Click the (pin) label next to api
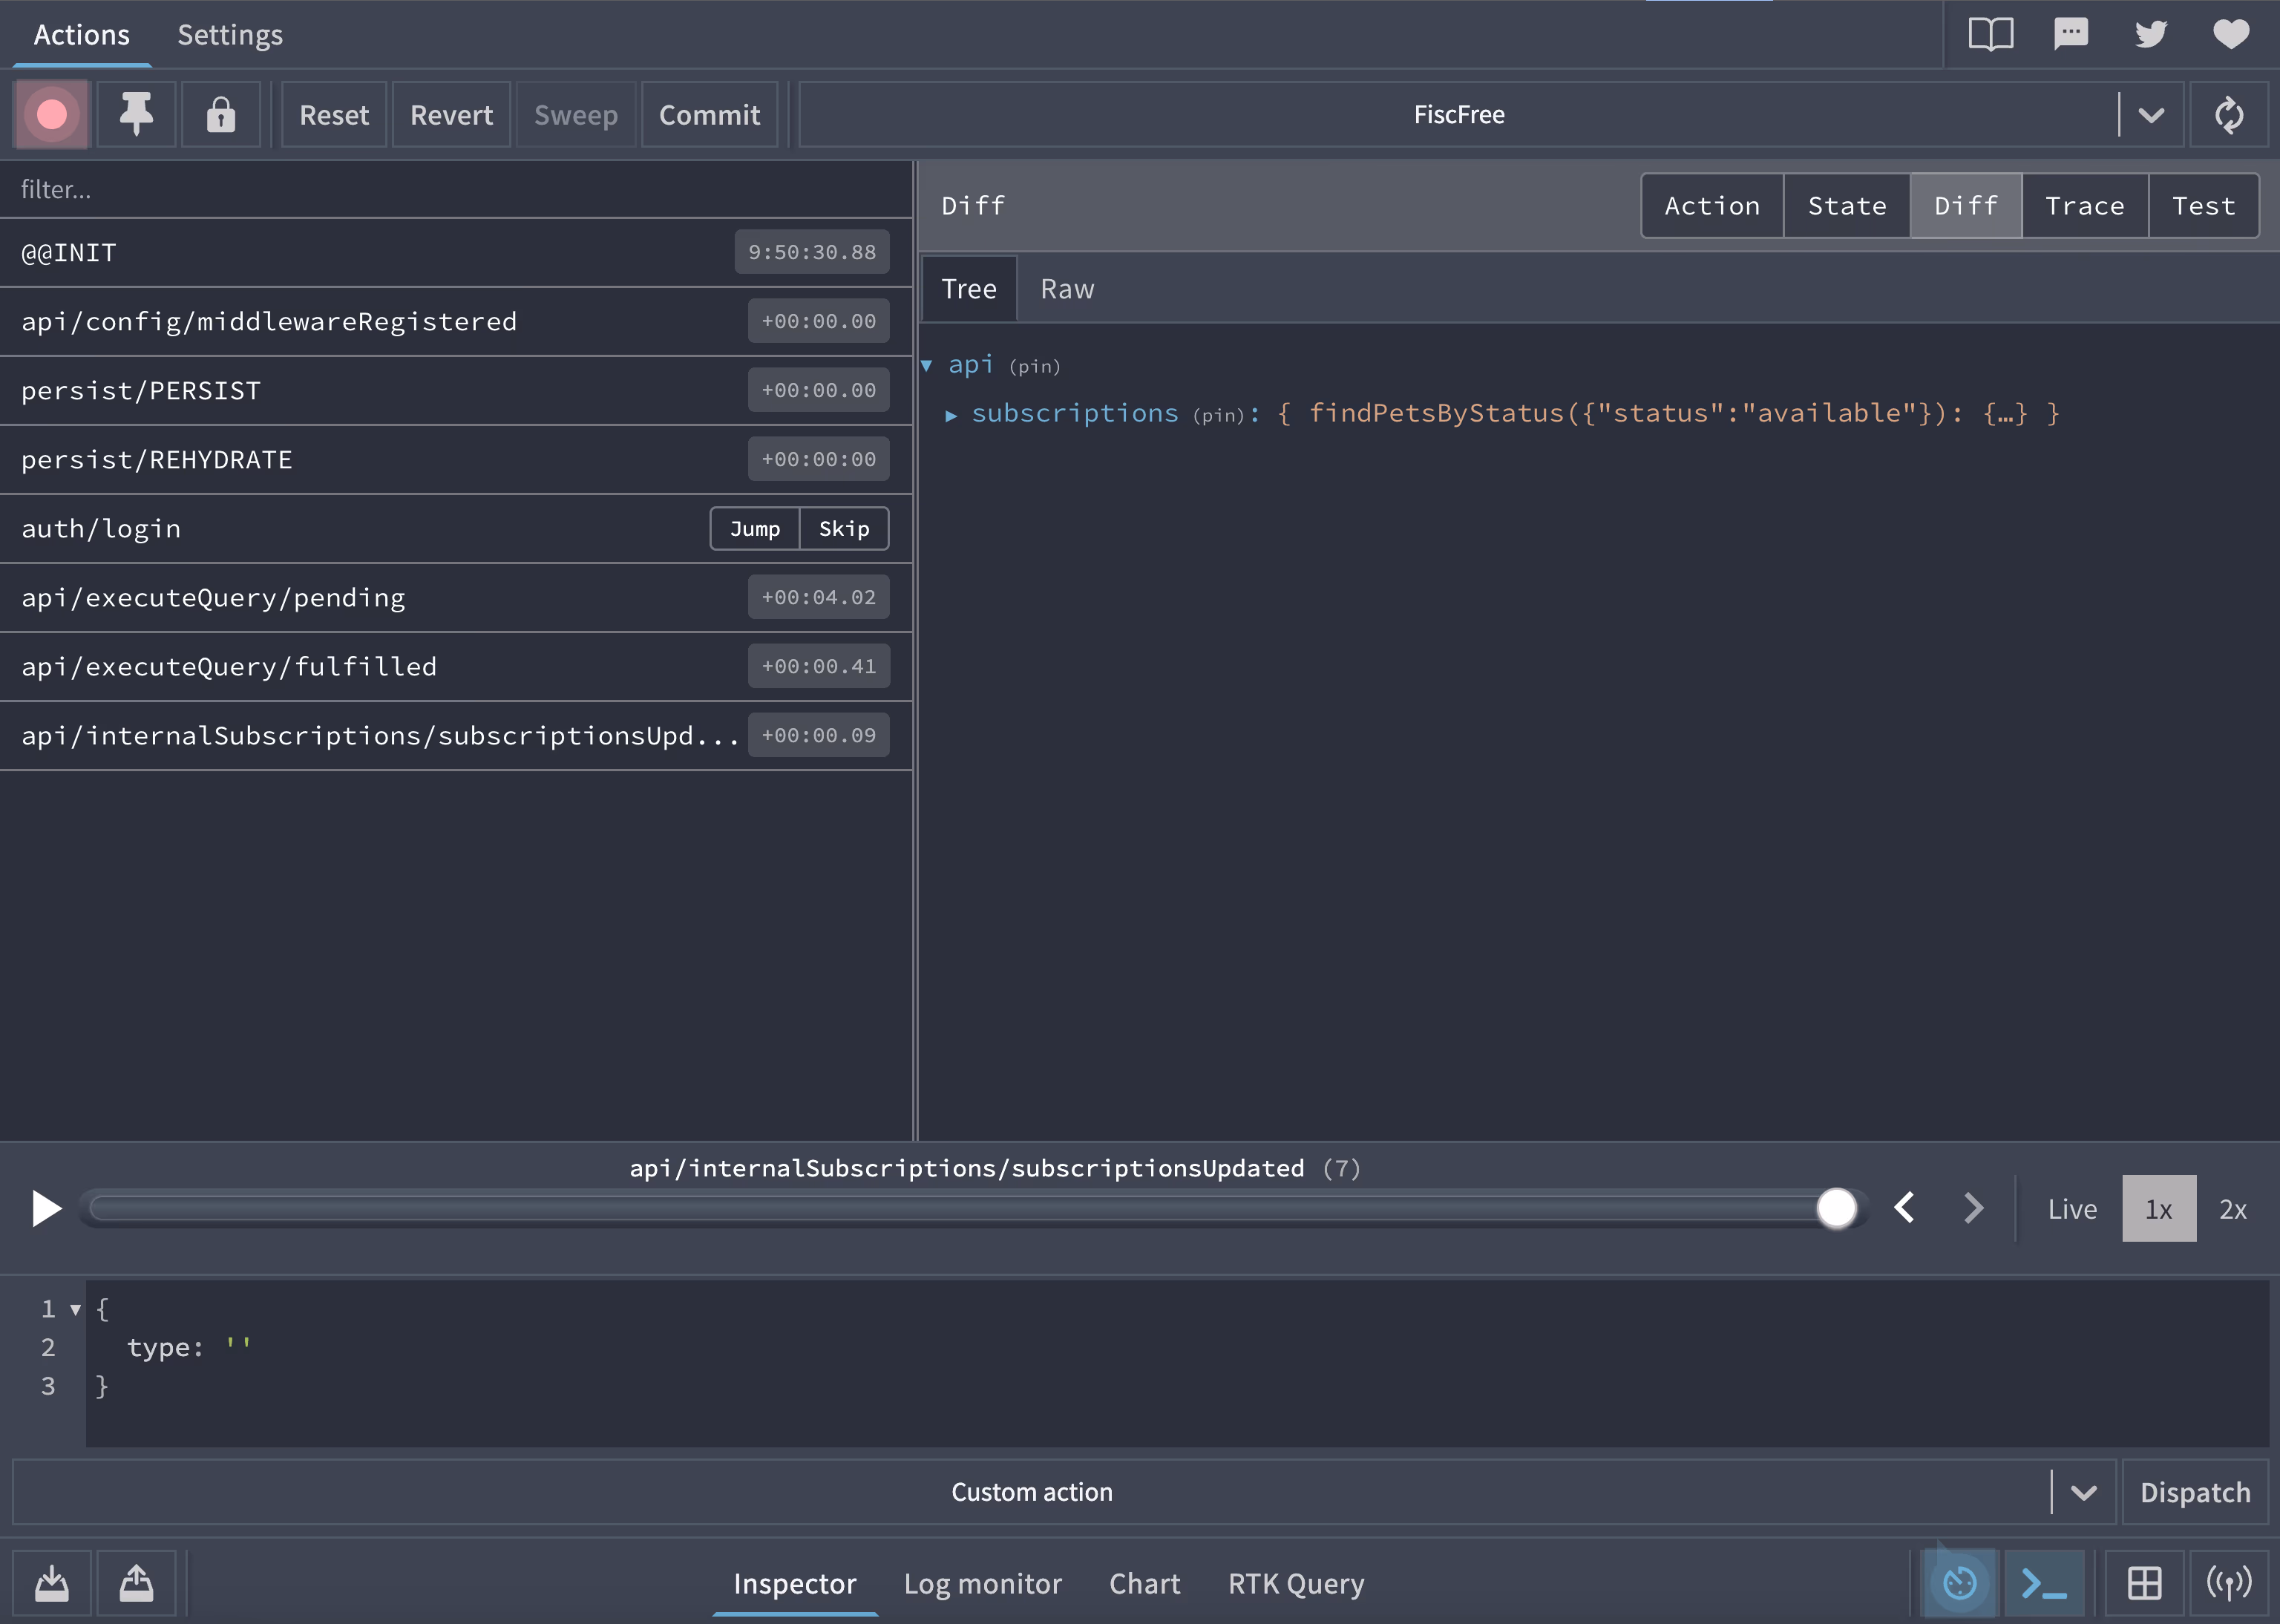 (1035, 367)
